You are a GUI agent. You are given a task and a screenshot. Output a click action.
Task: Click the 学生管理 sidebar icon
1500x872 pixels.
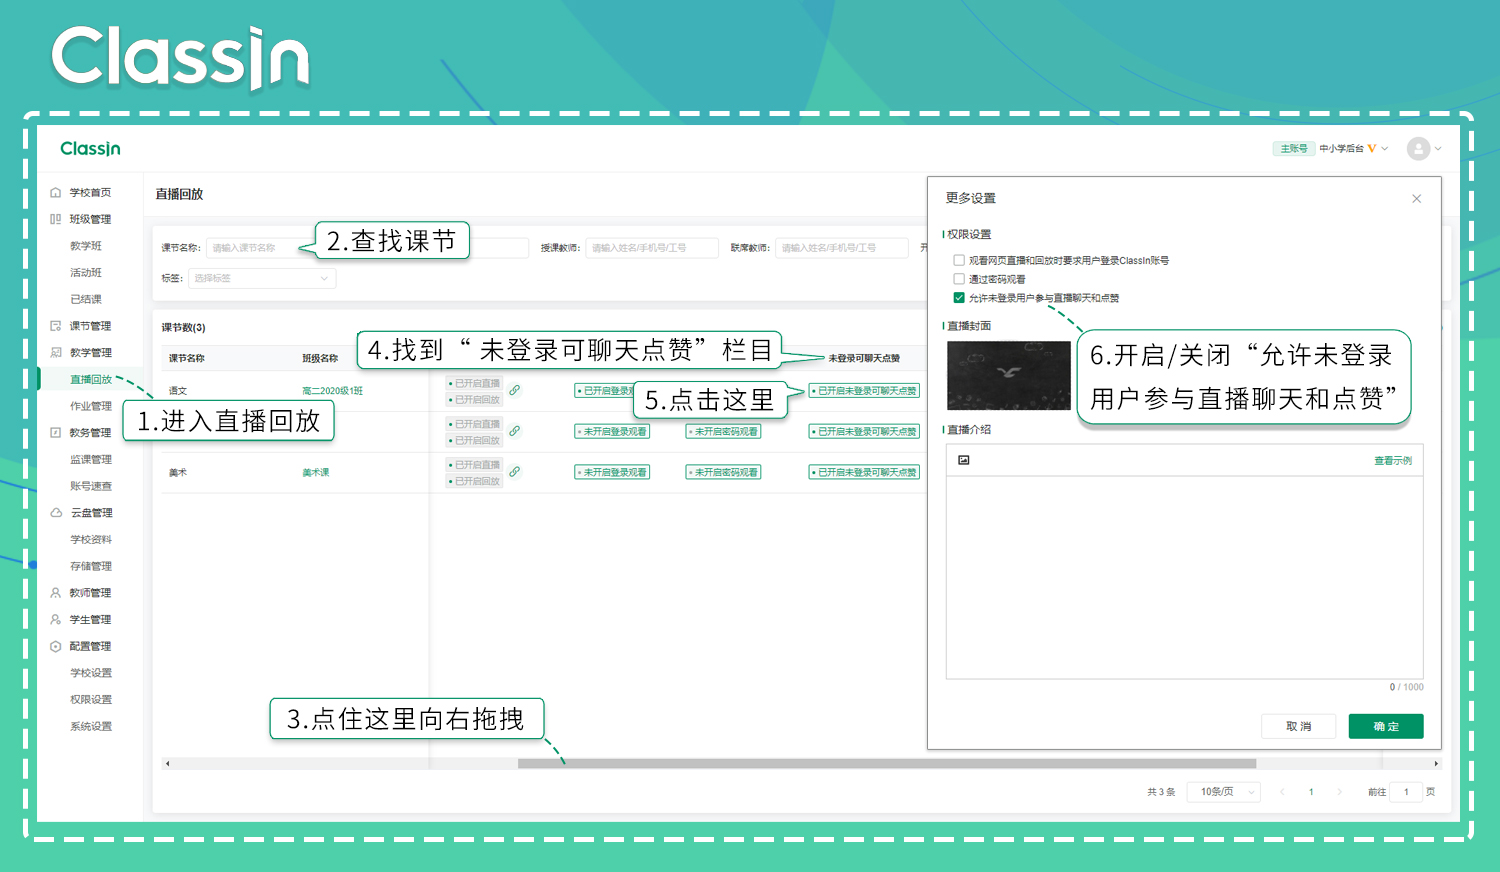(x=56, y=620)
